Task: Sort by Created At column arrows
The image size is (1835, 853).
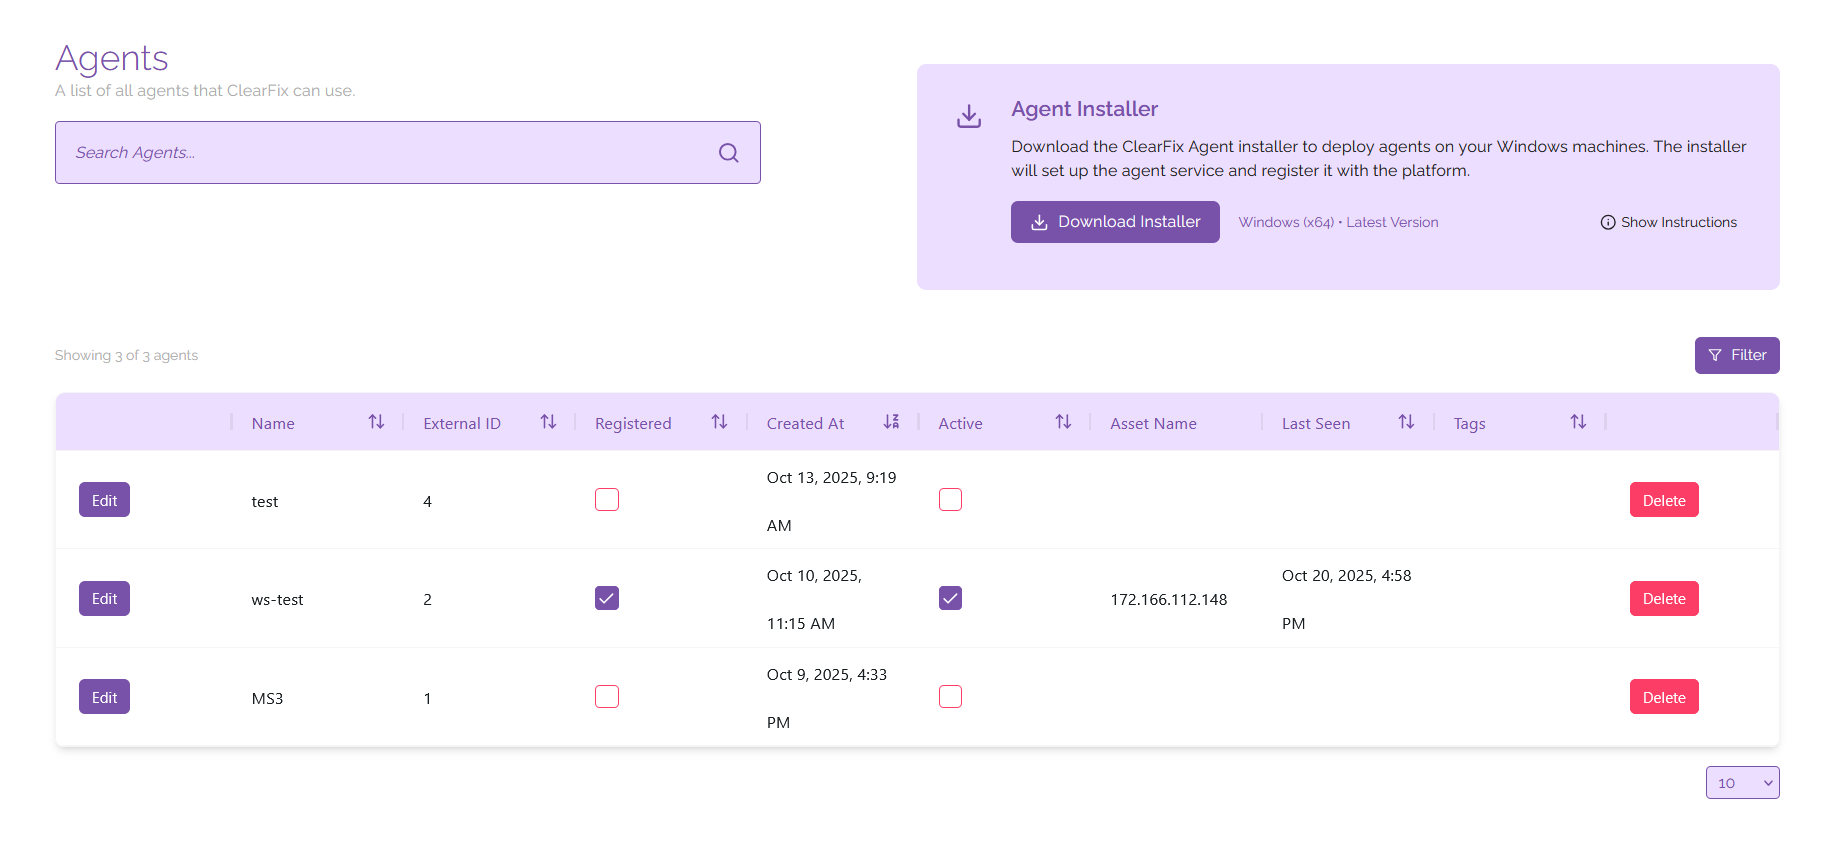Action: pyautogui.click(x=891, y=422)
